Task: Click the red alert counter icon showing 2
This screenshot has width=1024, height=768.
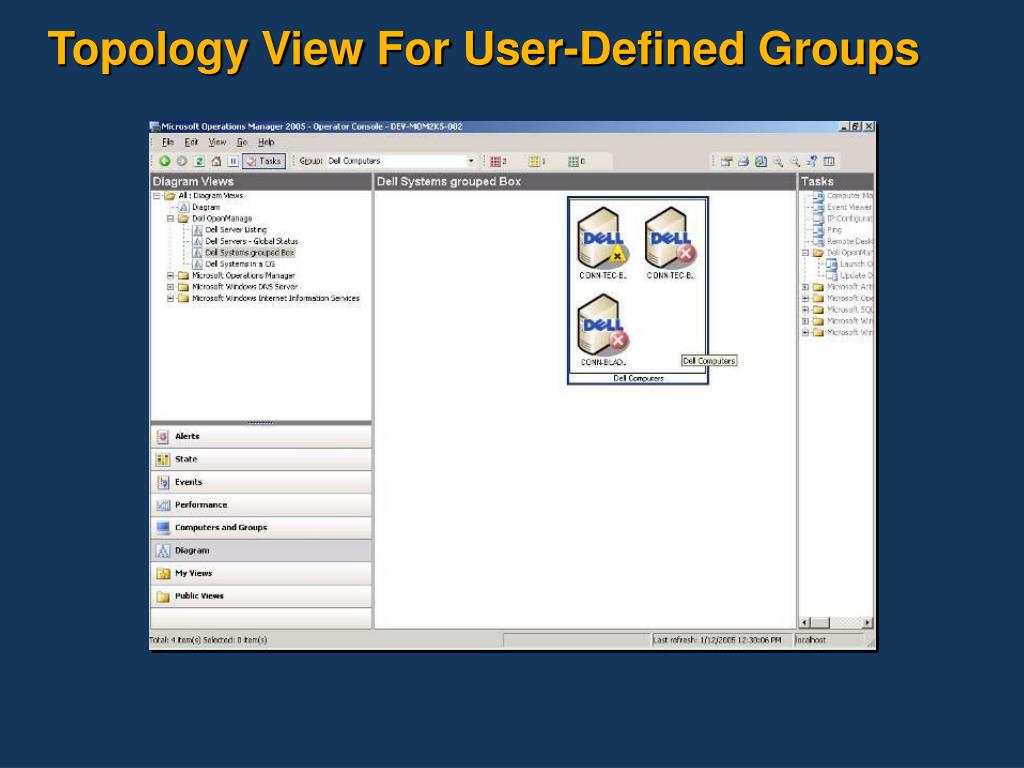Action: (498, 161)
